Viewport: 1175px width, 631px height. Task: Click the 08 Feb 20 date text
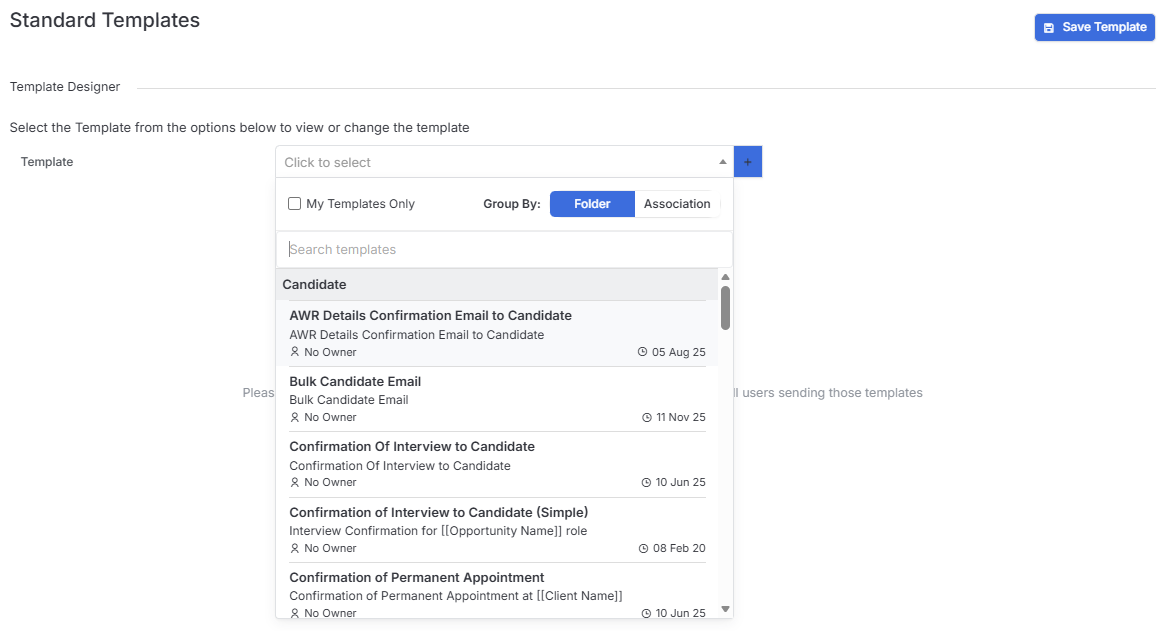coord(679,549)
